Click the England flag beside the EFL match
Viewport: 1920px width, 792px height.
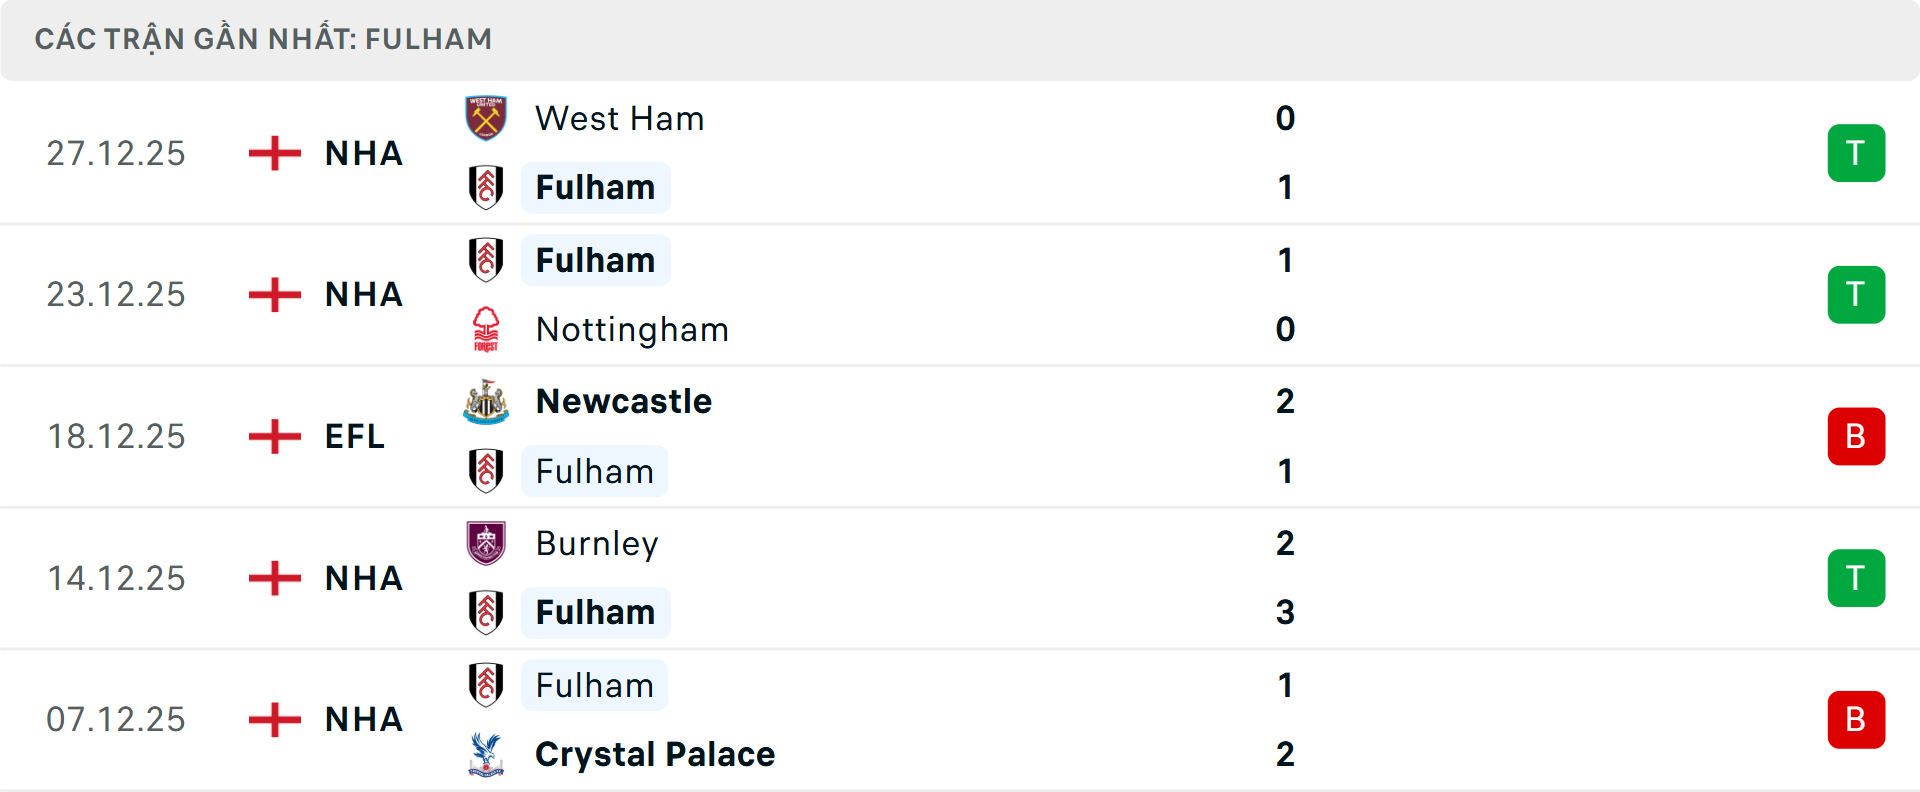click(x=273, y=435)
